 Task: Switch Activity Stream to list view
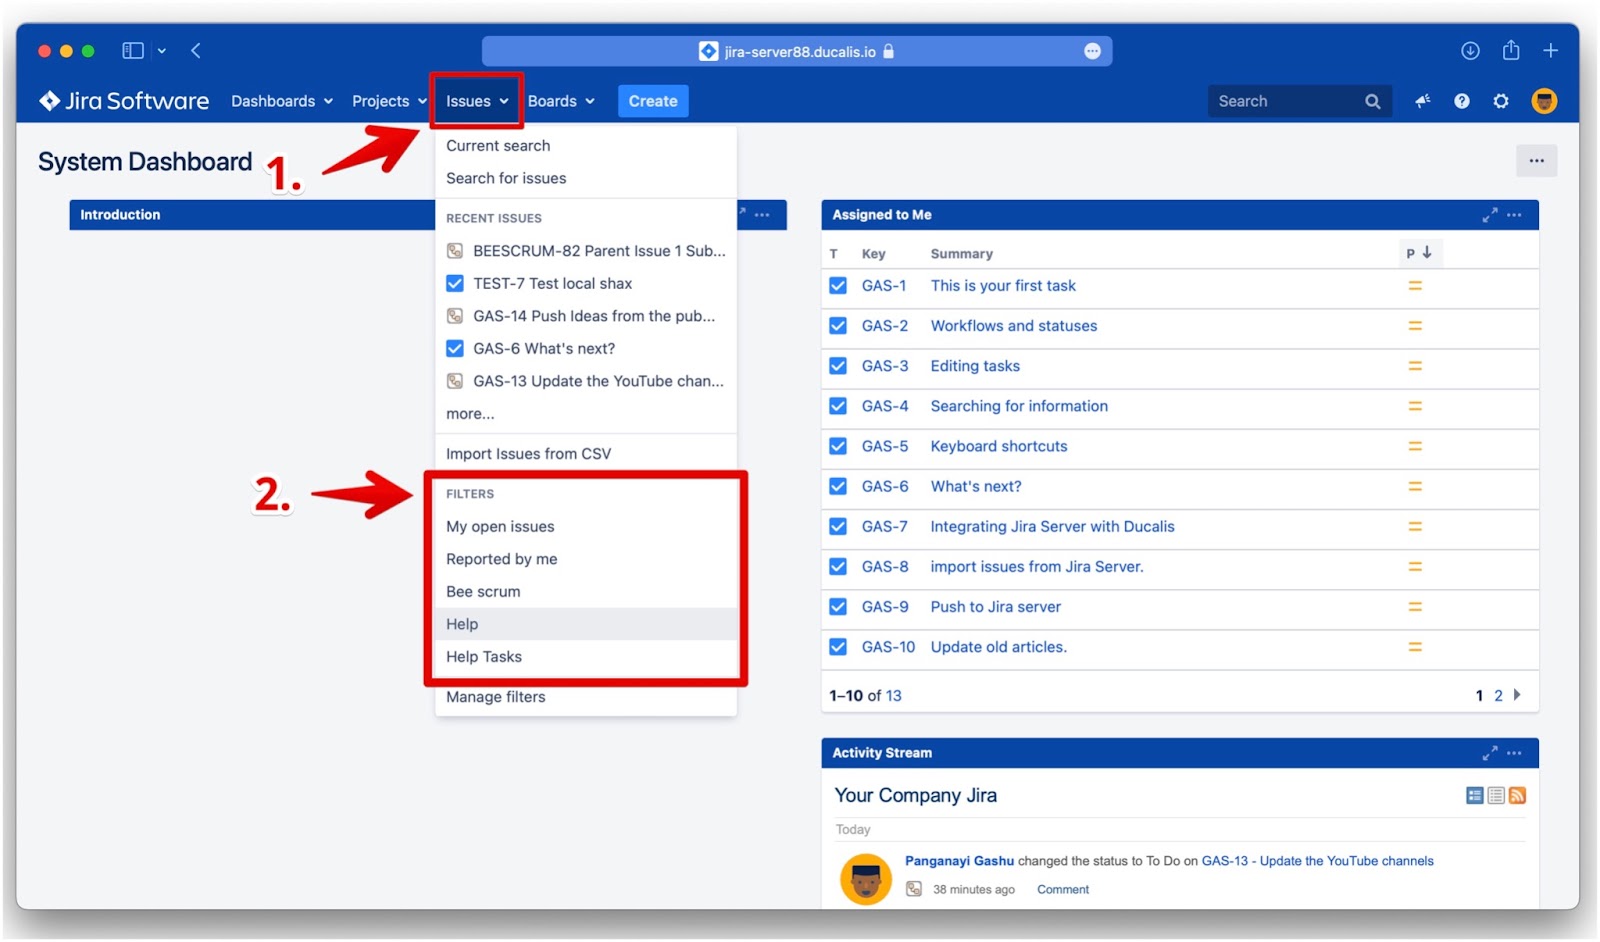1496,796
